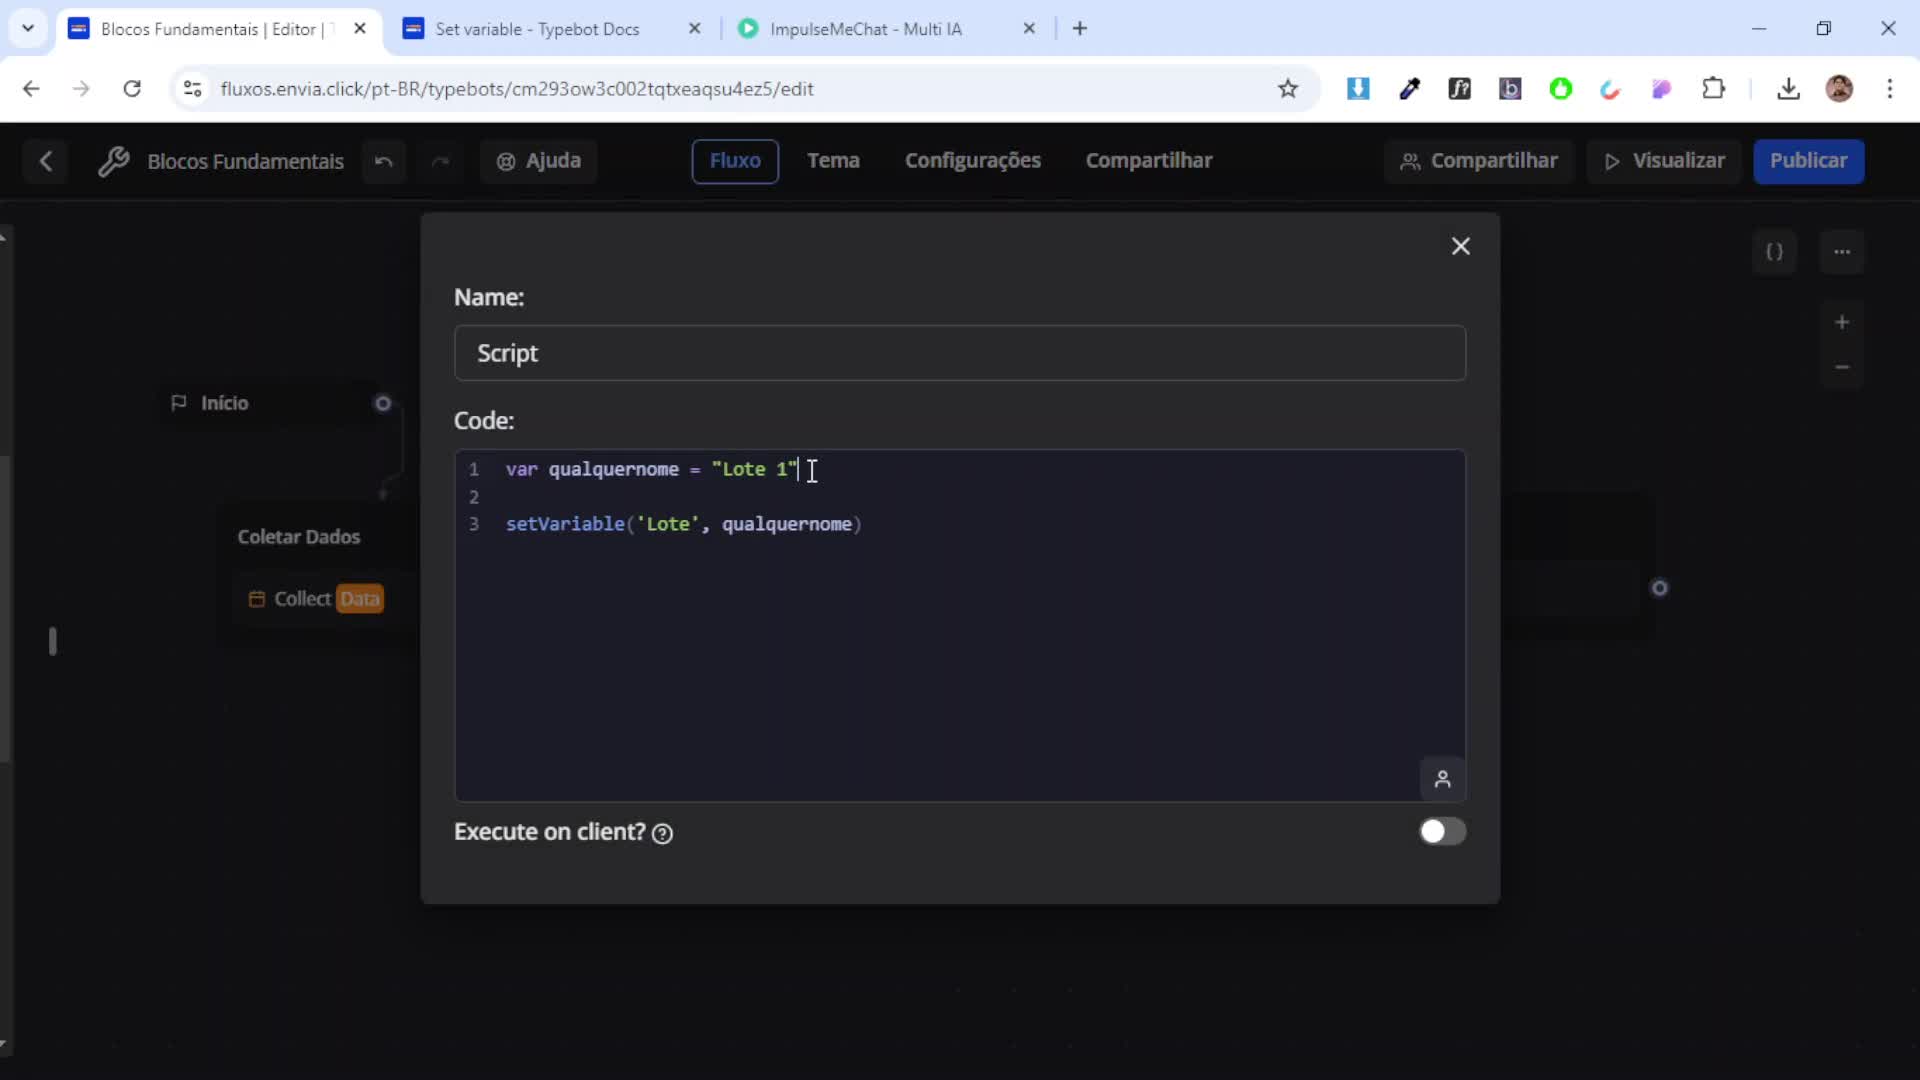Open the Chrome extensions puzzle icon
Viewport: 1920px width, 1080px height.
(1715, 89)
